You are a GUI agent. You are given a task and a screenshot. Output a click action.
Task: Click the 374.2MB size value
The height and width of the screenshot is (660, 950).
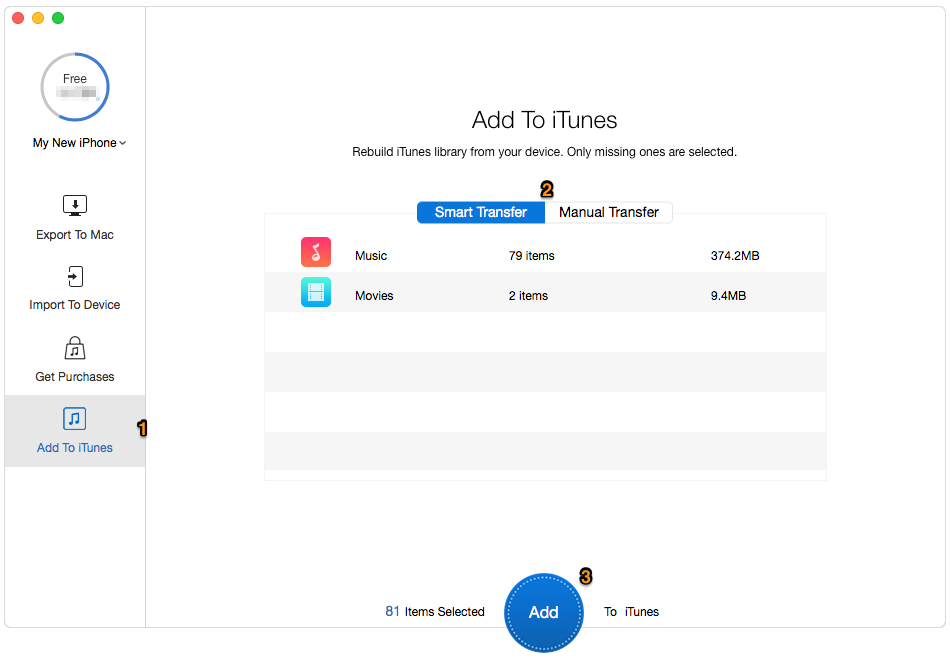(x=735, y=256)
